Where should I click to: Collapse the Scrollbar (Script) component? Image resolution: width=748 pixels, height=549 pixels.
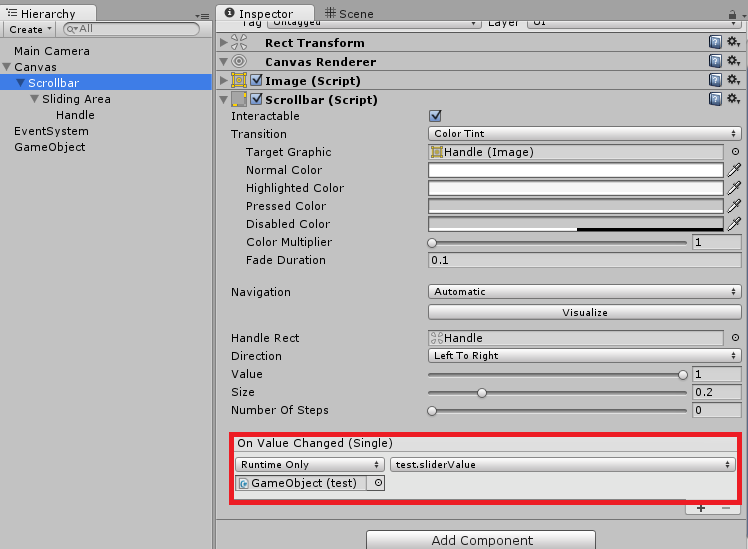223,100
